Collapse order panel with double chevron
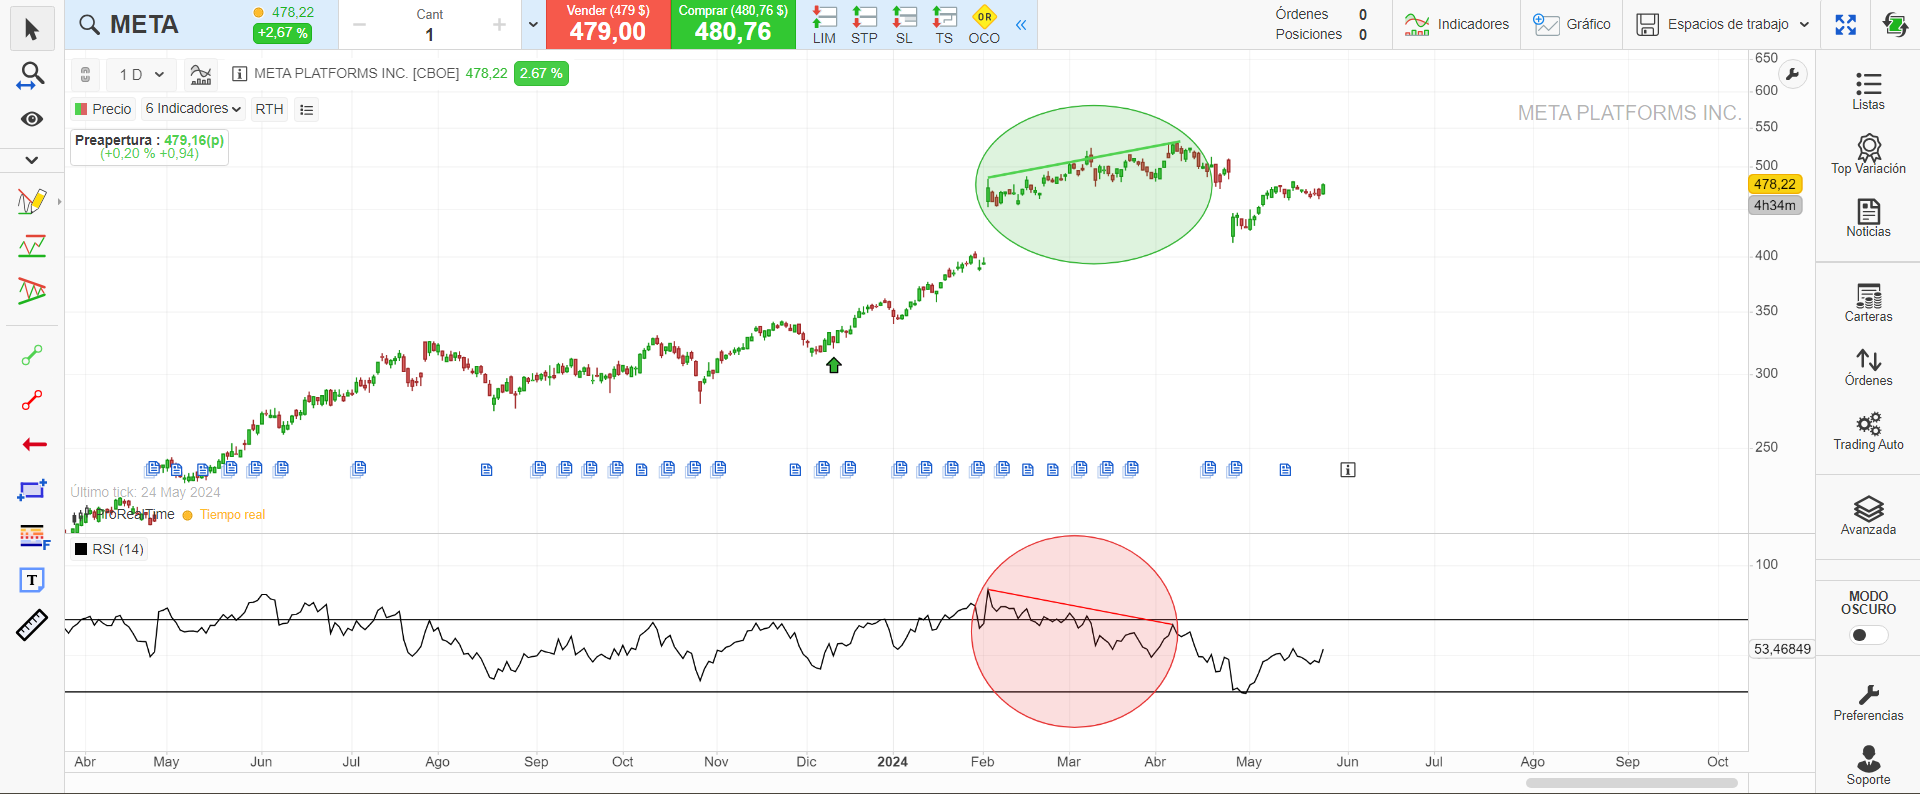This screenshot has height=794, width=1920. tap(1021, 25)
